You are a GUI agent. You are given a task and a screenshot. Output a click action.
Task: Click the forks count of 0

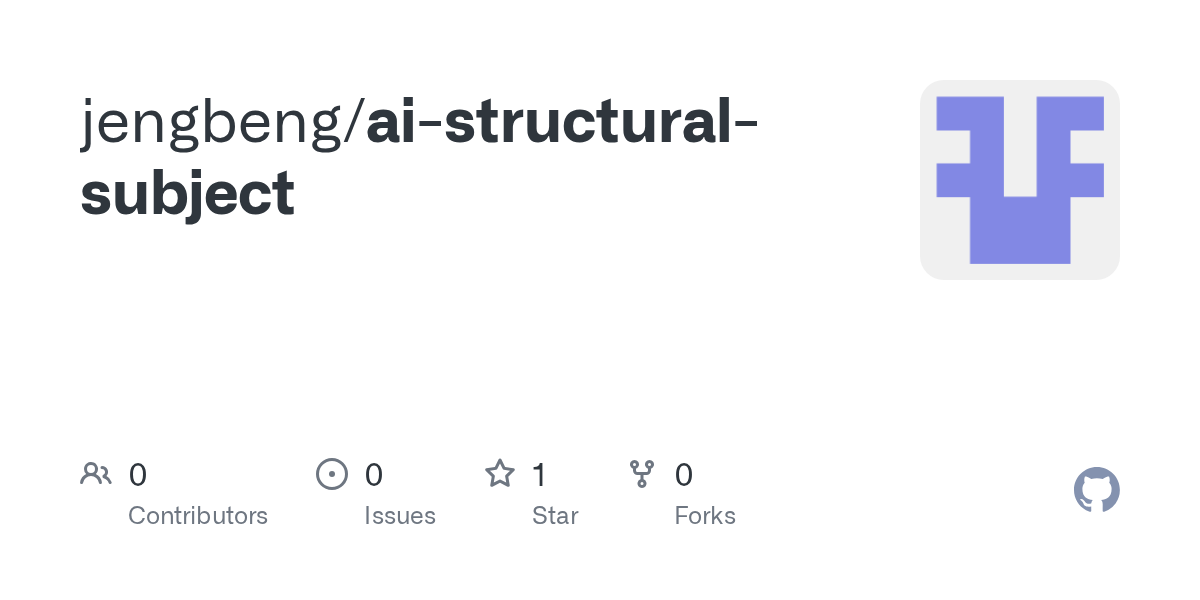tap(684, 475)
